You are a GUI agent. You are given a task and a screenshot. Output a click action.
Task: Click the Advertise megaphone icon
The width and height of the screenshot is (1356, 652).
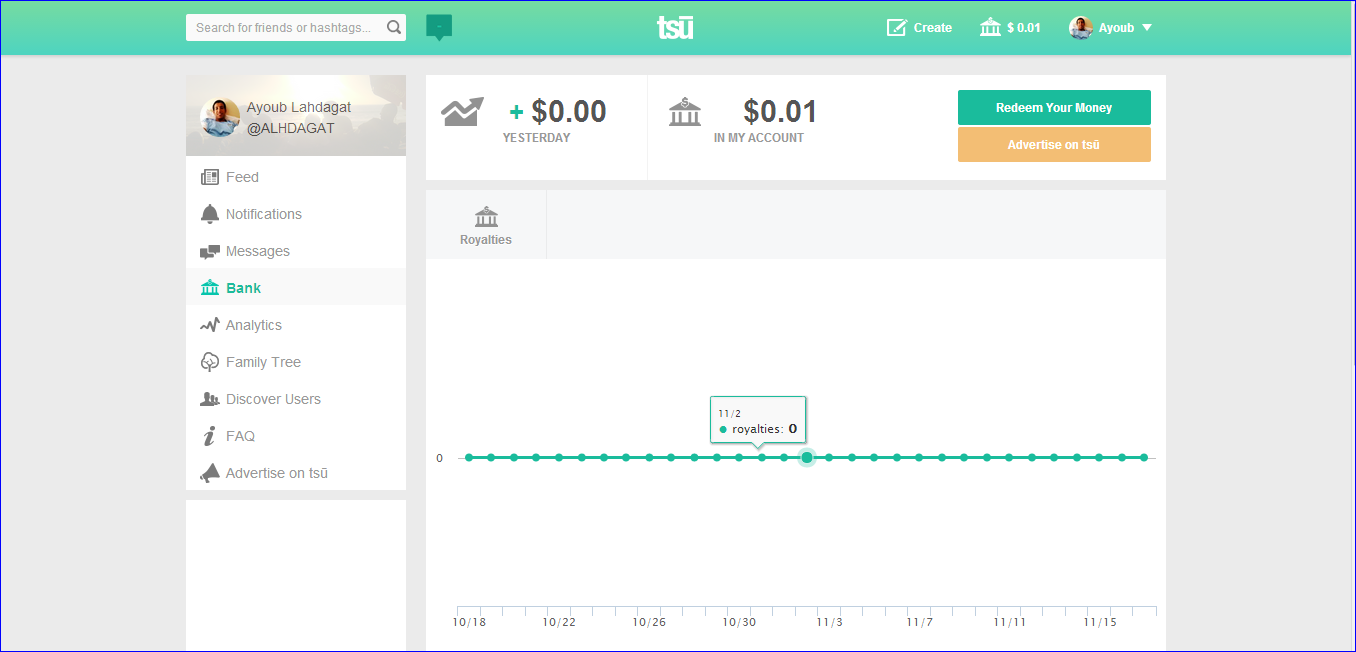click(210, 473)
